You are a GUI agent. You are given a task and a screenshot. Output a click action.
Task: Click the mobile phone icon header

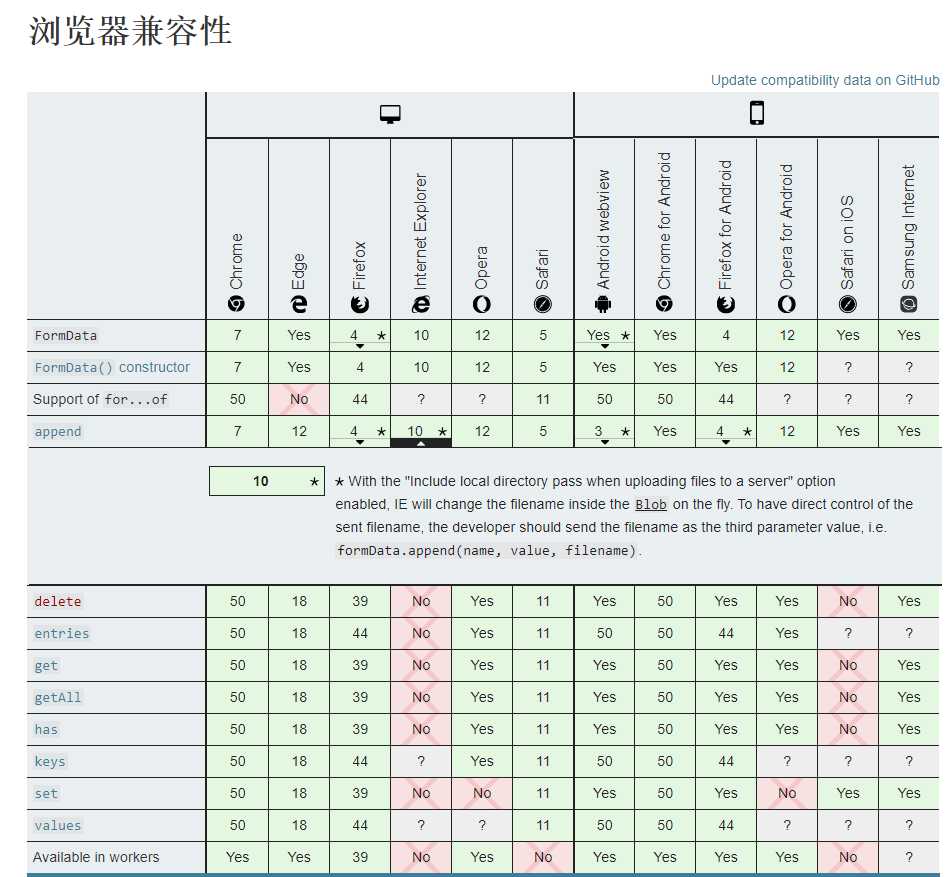coord(757,113)
